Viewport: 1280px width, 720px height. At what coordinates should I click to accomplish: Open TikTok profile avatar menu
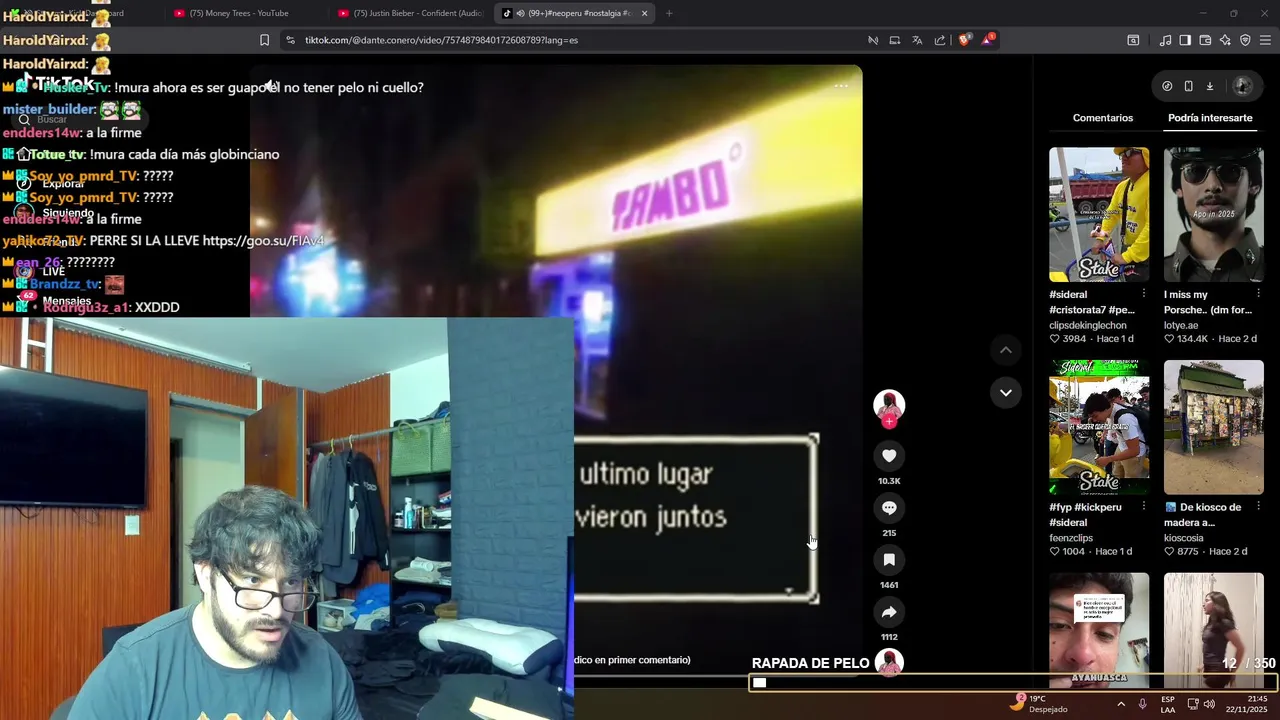click(1243, 86)
